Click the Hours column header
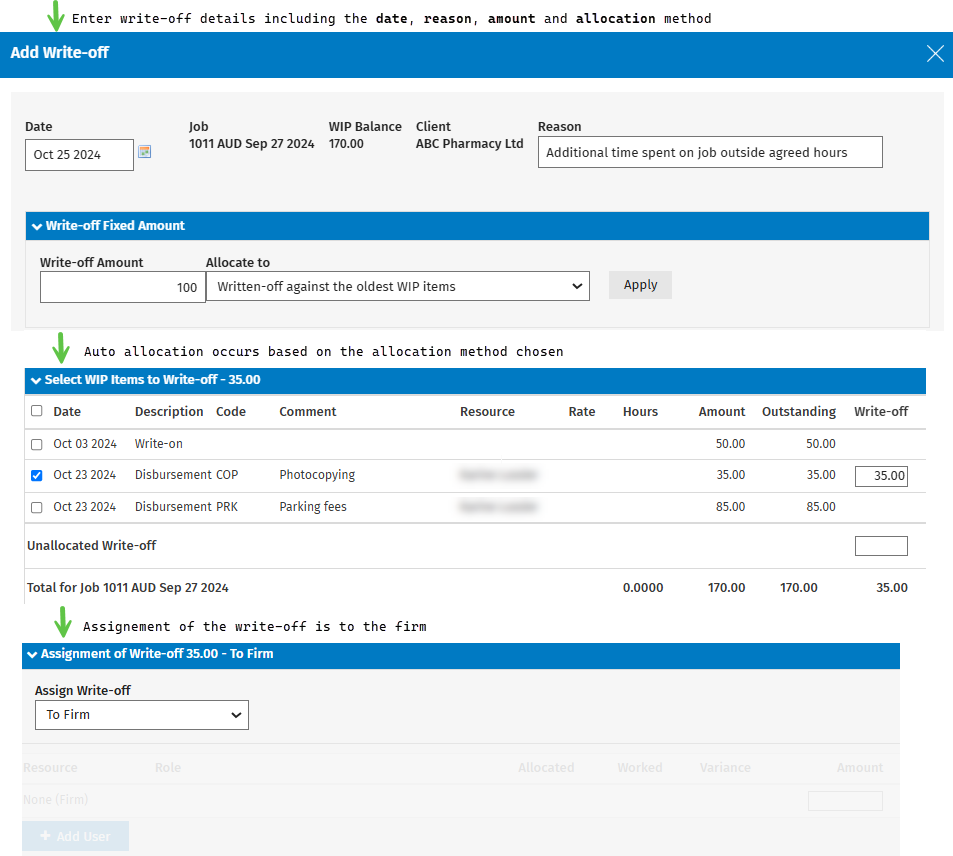Image resolution: width=953 pixels, height=856 pixels. point(640,412)
